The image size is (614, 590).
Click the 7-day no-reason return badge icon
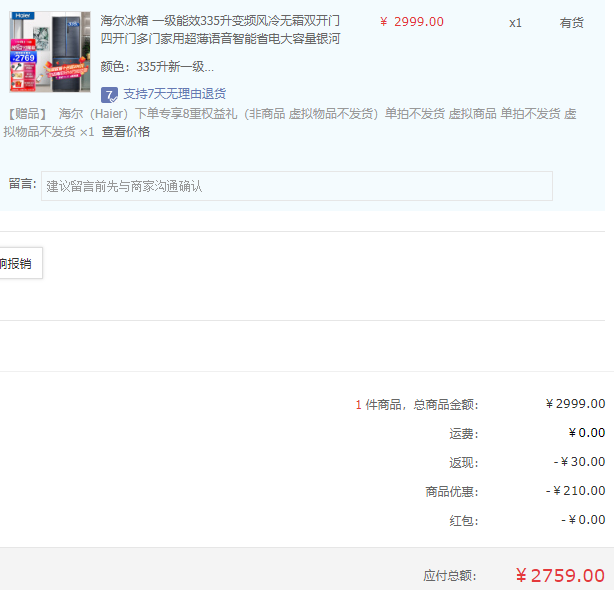(109, 94)
